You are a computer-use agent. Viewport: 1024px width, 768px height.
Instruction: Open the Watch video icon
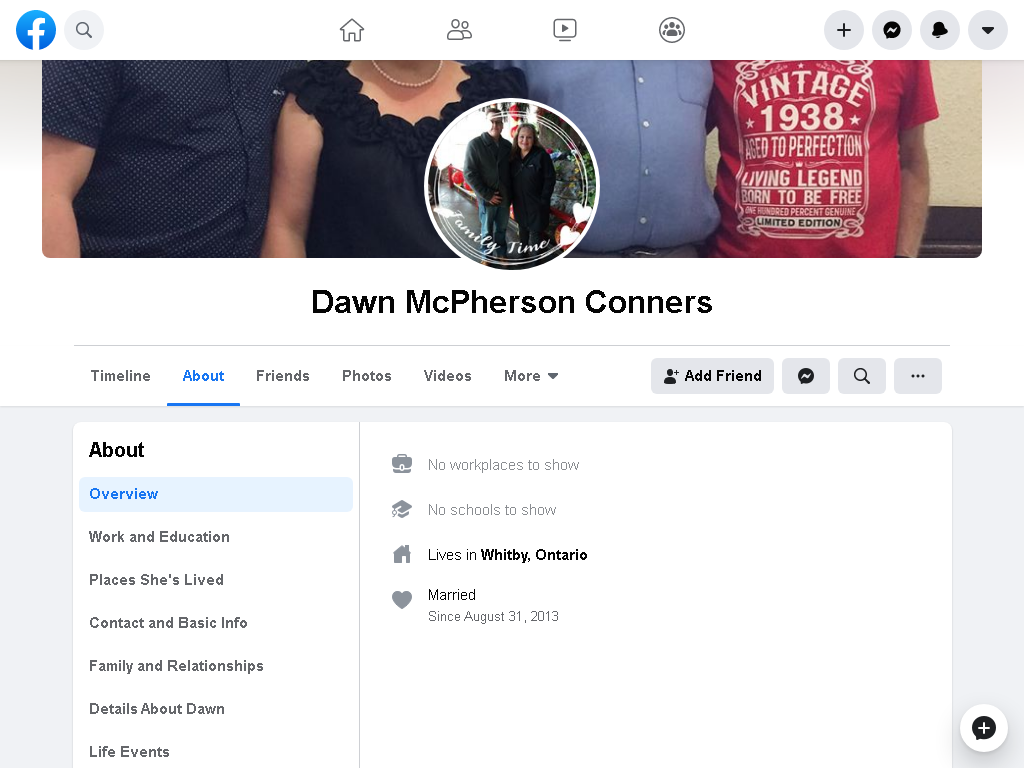(x=565, y=30)
